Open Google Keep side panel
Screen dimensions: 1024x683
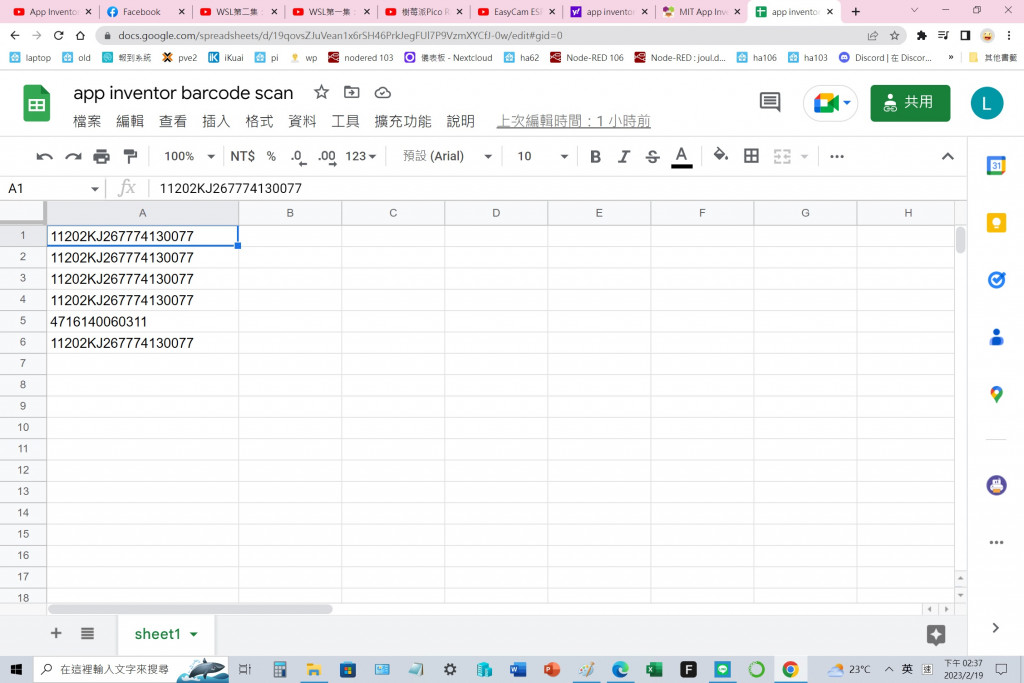[x=996, y=223]
